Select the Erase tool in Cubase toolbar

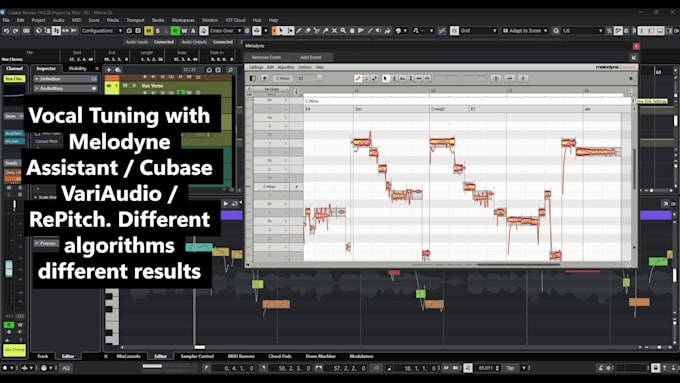point(308,31)
